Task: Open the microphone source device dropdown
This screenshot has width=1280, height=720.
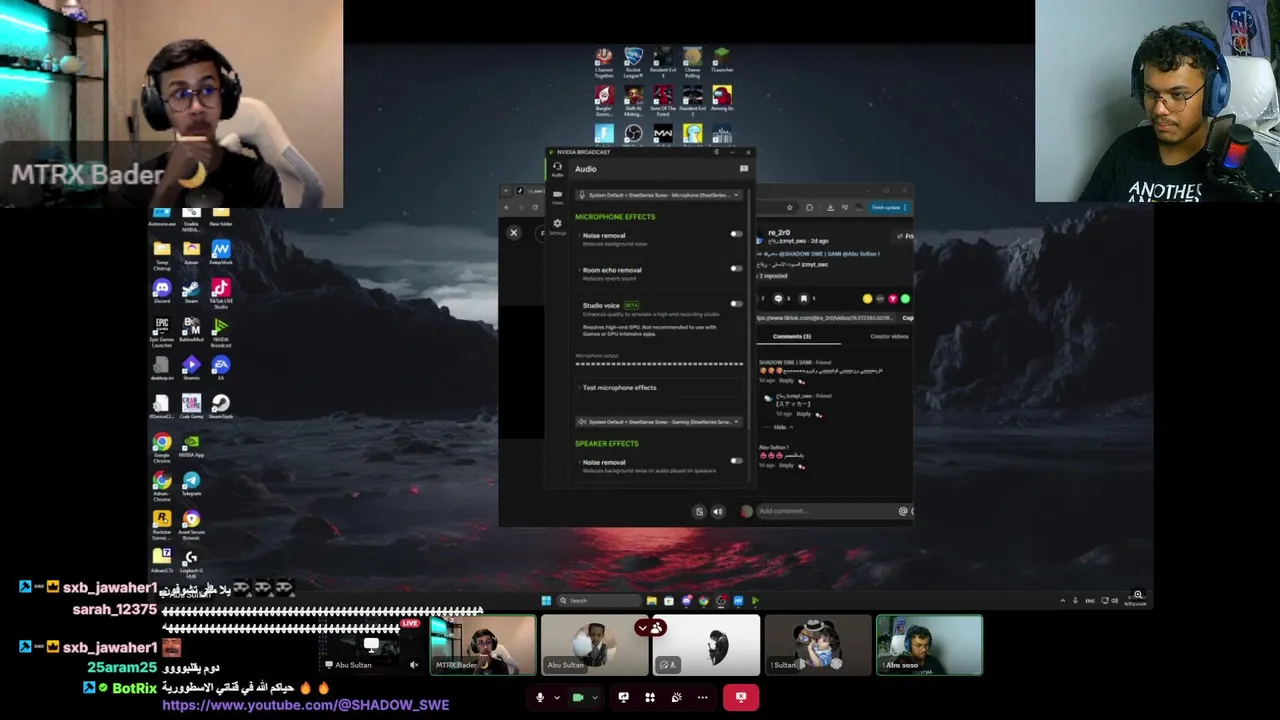Action: [x=659, y=195]
